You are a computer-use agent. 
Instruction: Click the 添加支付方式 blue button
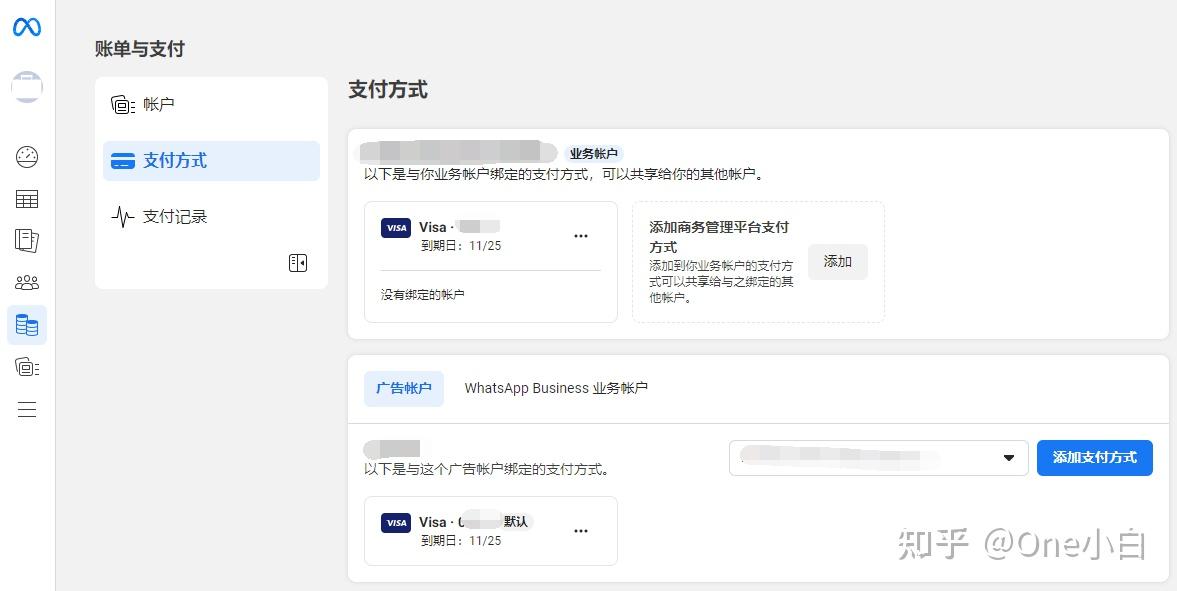tap(1094, 457)
